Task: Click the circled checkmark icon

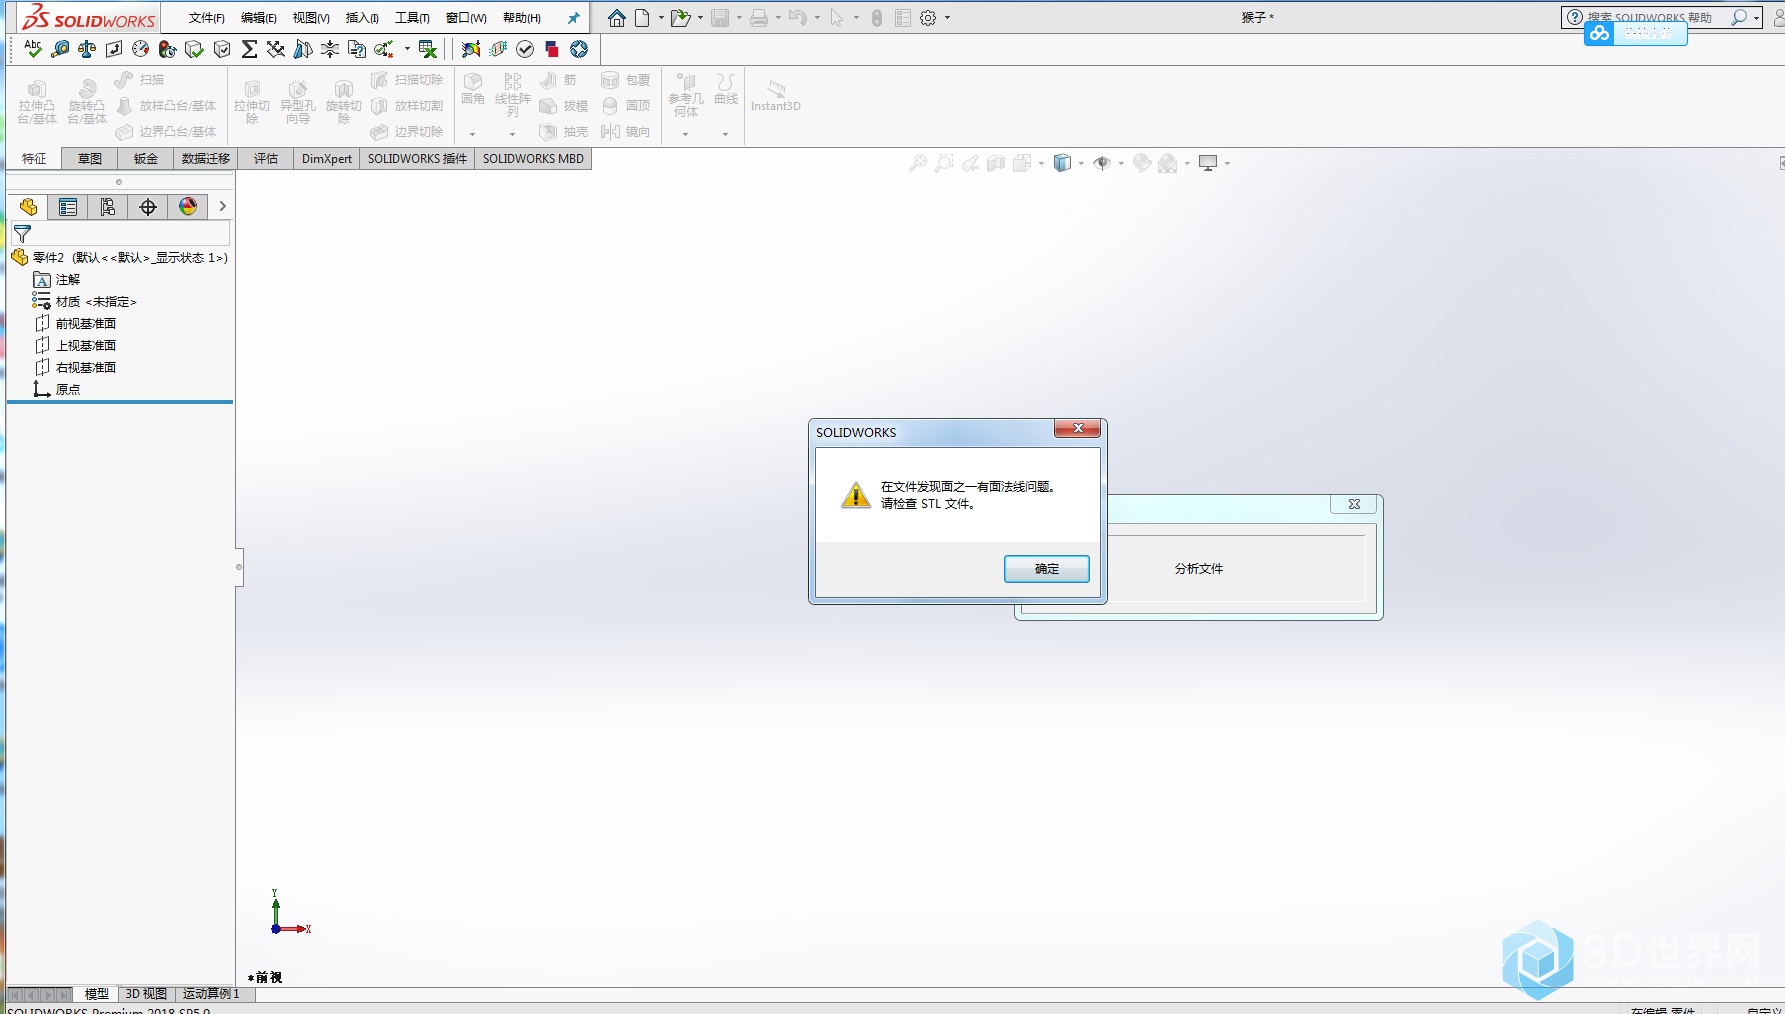Action: (x=525, y=49)
